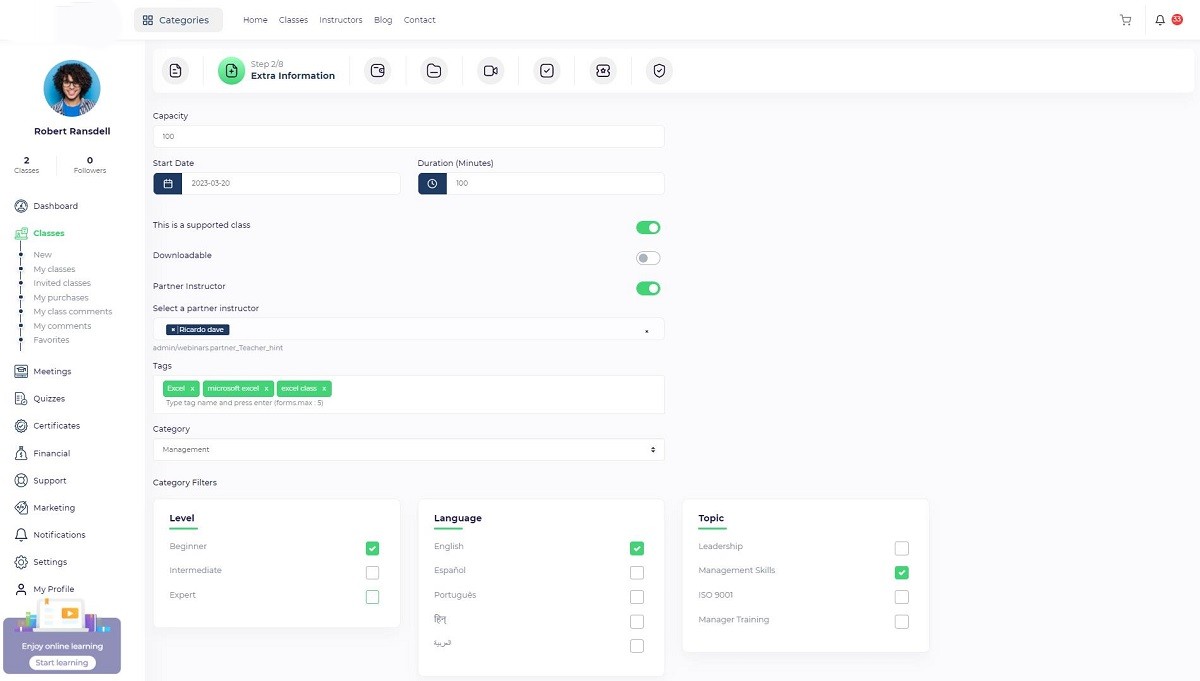The width and height of the screenshot is (1200, 681).
Task: Click the clock icon beside Duration
Action: pos(432,184)
